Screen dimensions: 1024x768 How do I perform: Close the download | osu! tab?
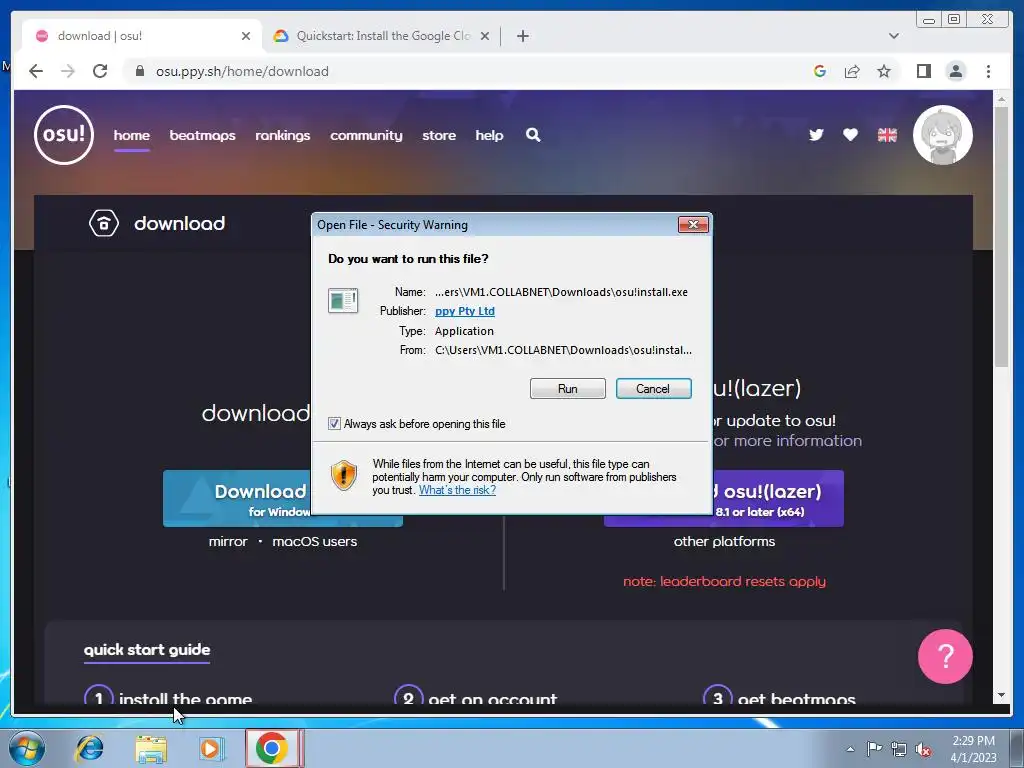[x=246, y=36]
